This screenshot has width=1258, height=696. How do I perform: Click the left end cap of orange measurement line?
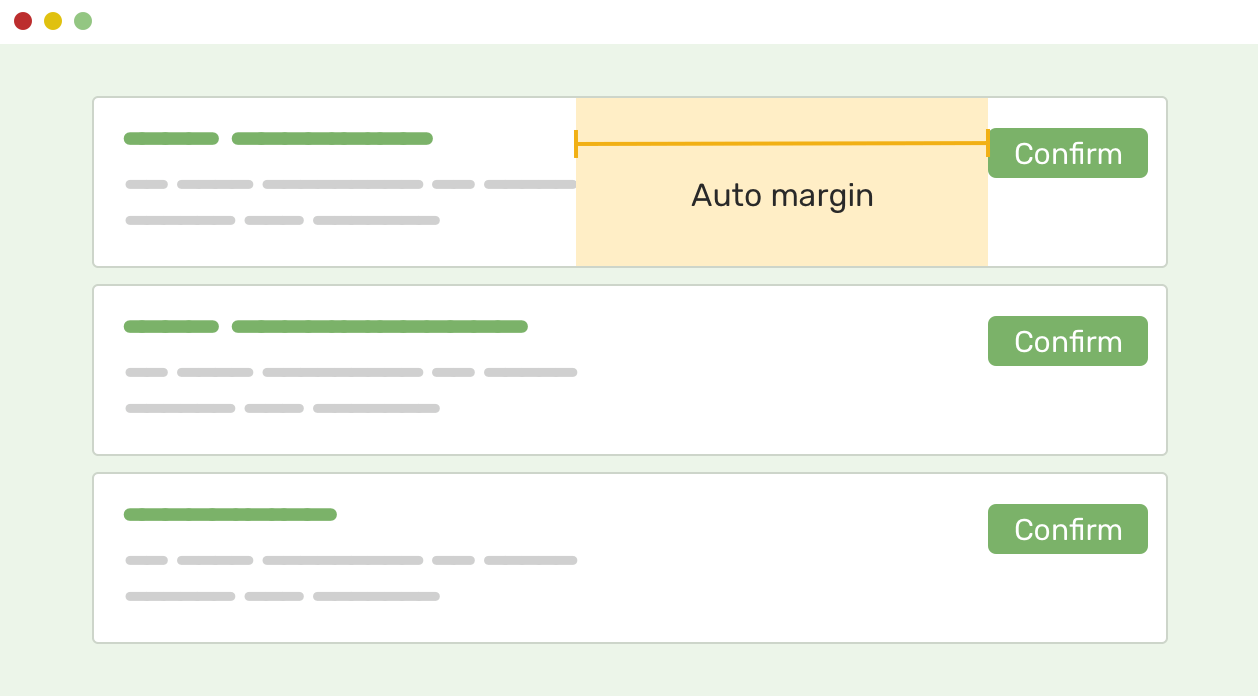(576, 144)
